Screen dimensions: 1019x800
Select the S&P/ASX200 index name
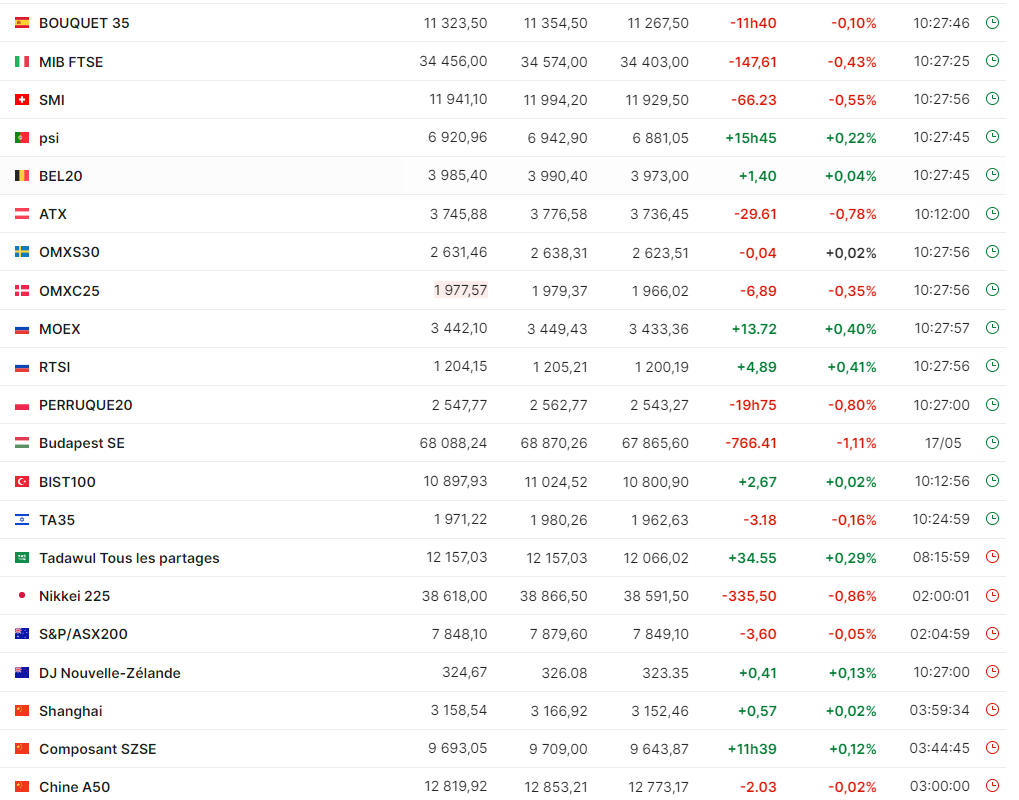click(83, 634)
